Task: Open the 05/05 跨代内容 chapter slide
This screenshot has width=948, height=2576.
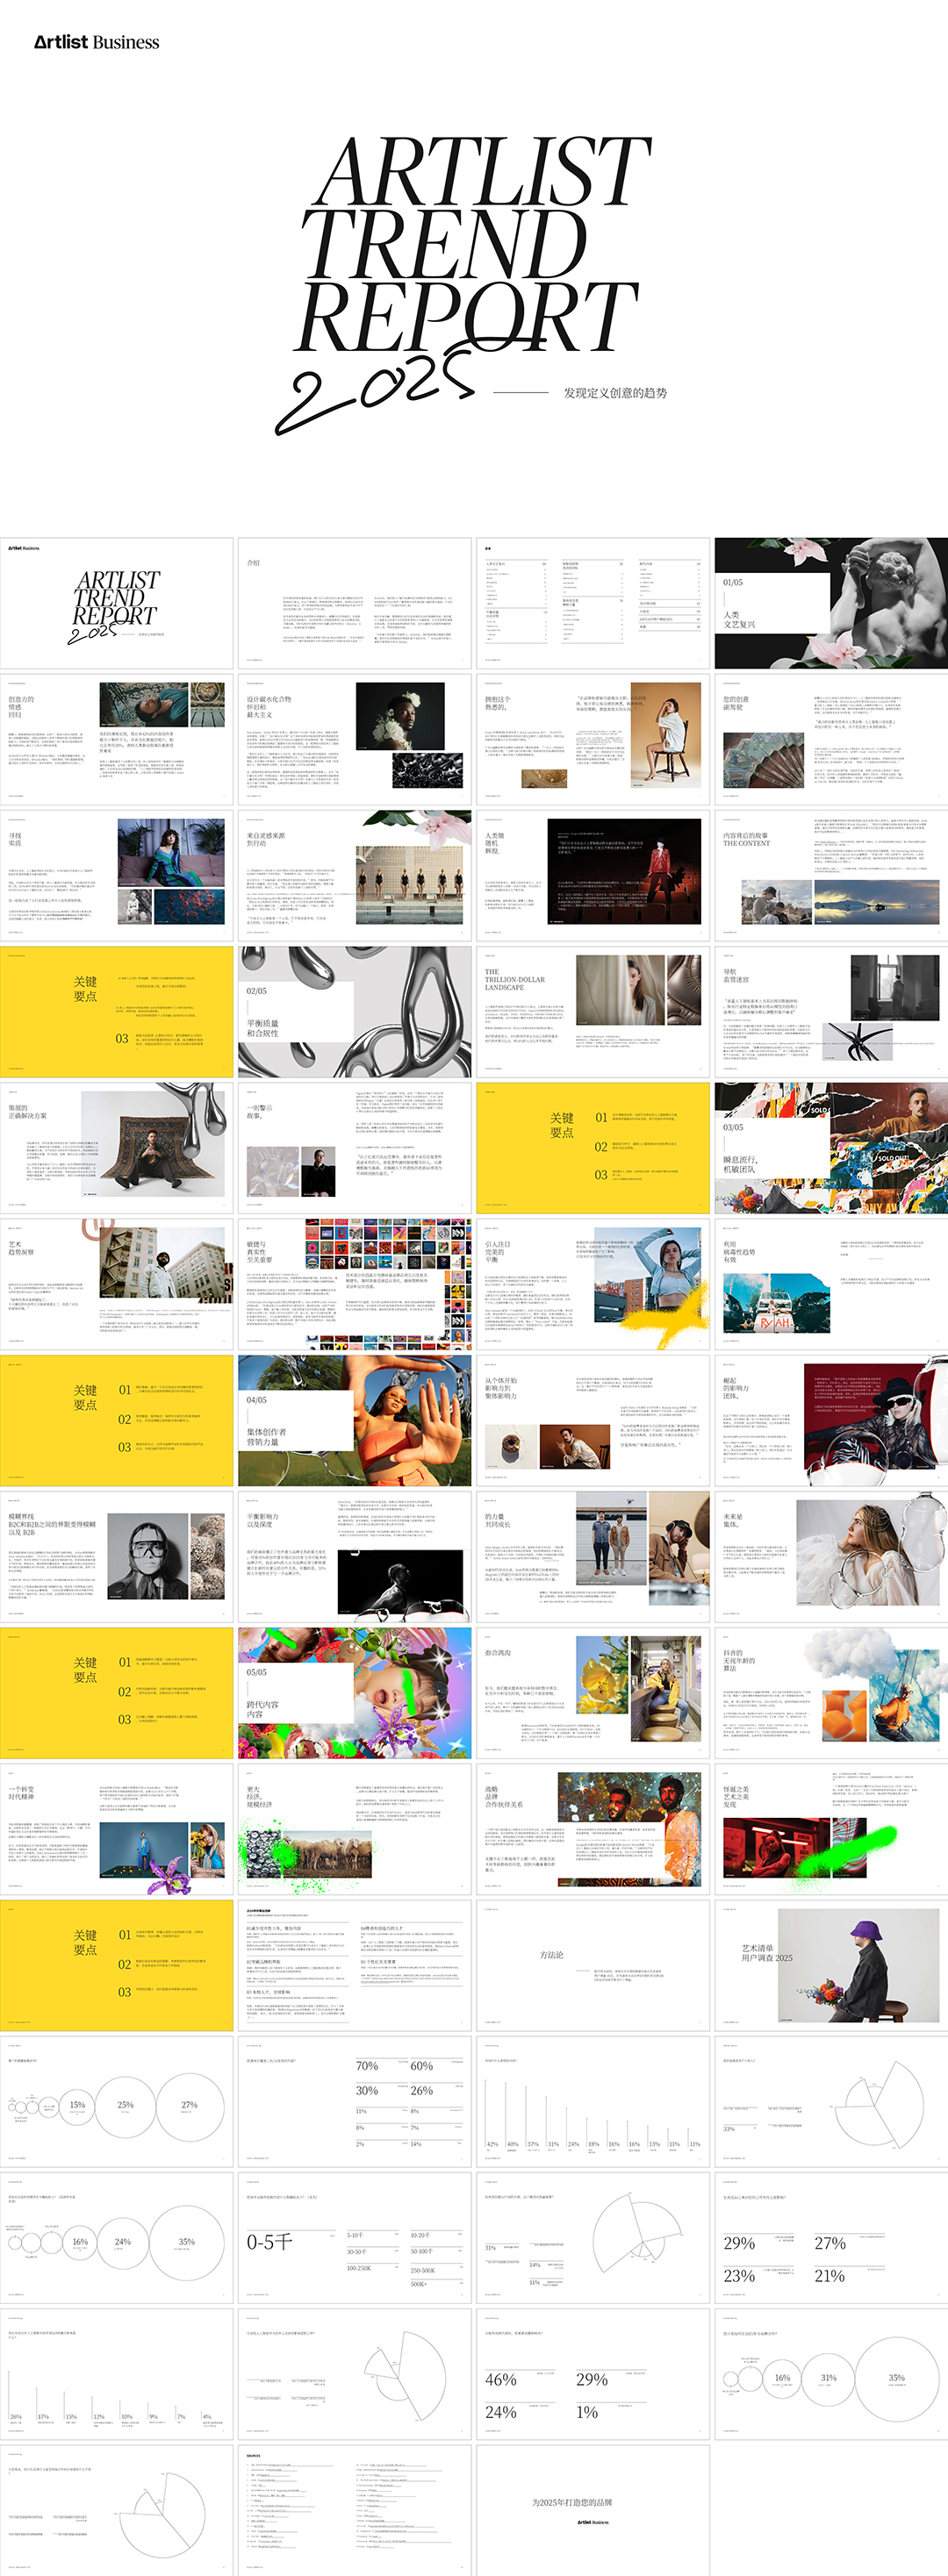Action: 355,1693
